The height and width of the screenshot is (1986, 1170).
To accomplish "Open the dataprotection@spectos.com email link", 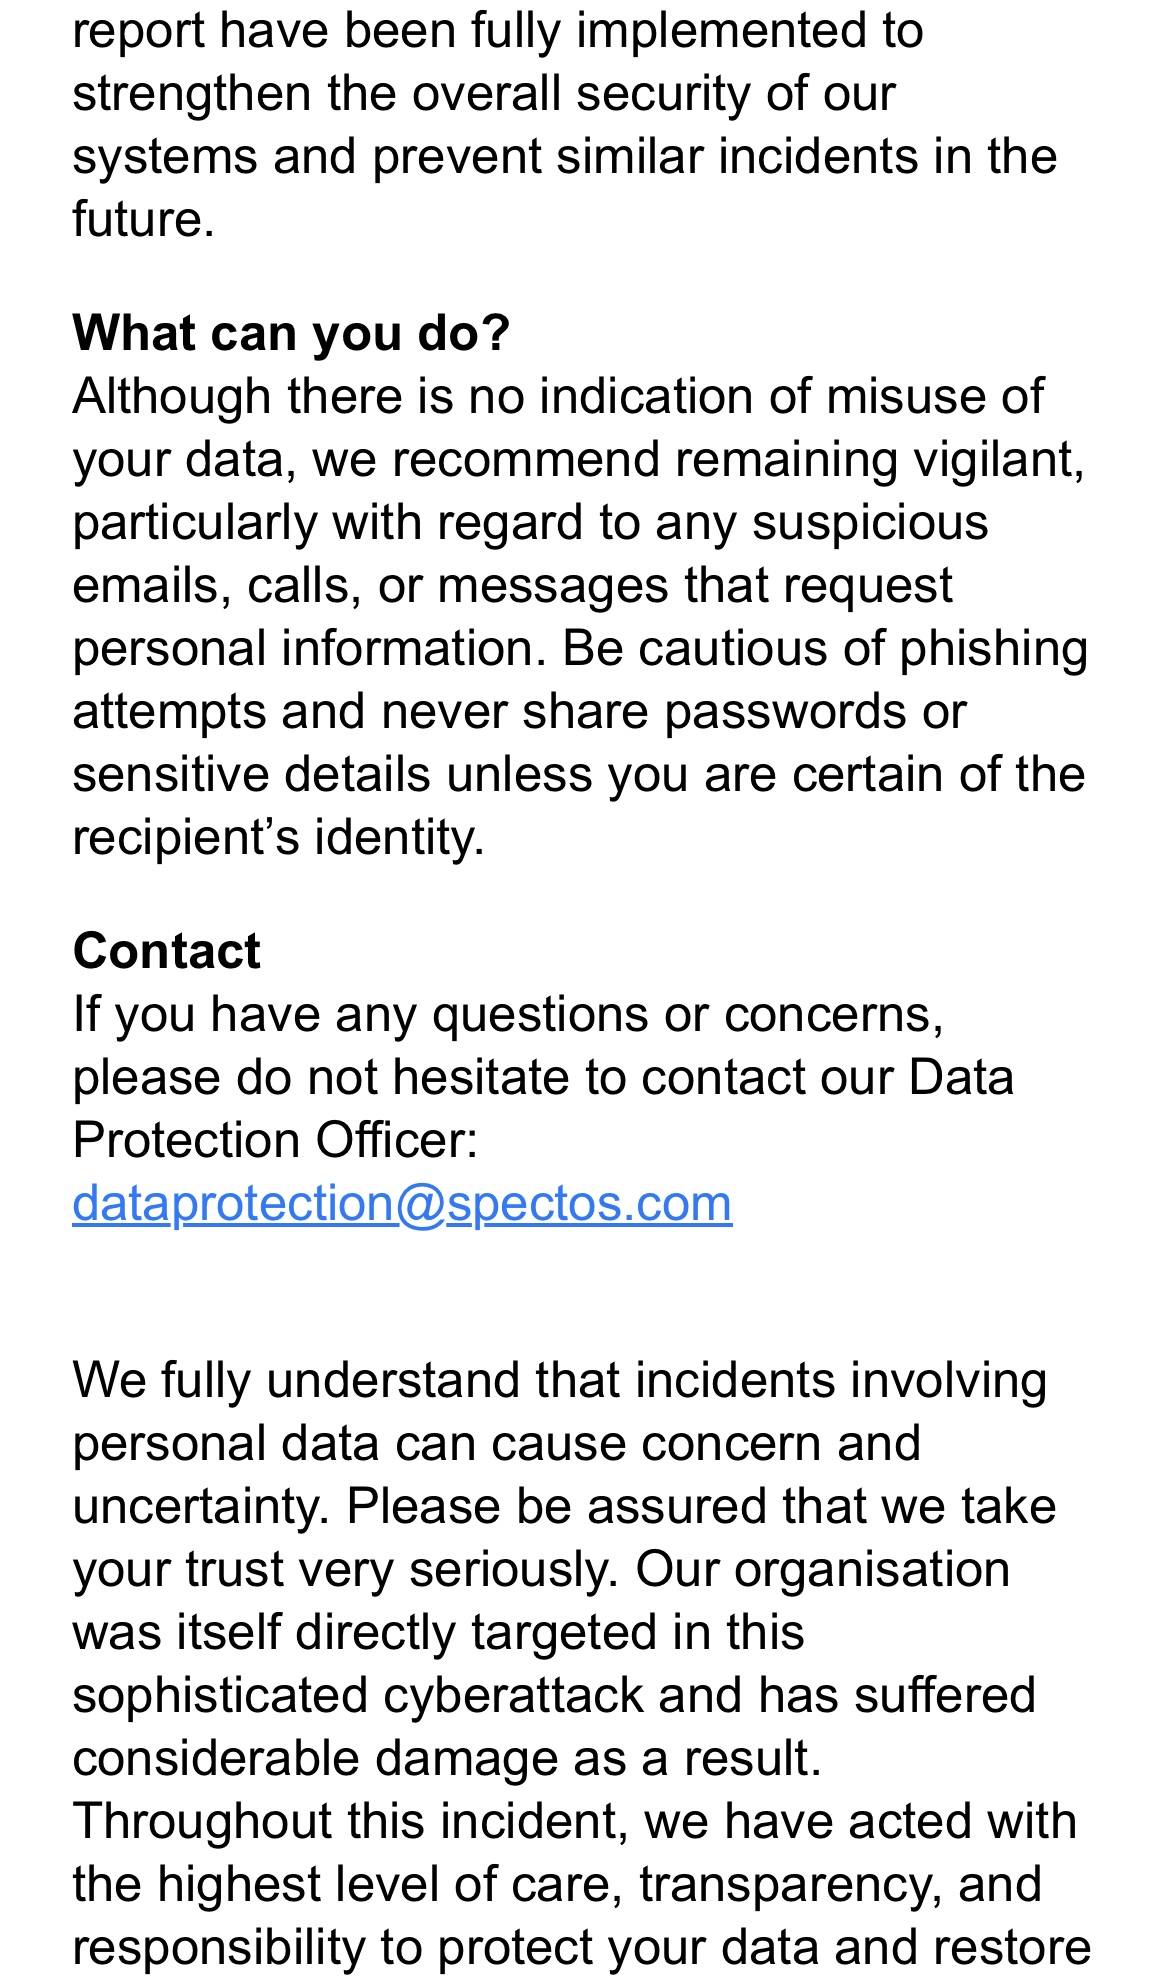I will (402, 1203).
